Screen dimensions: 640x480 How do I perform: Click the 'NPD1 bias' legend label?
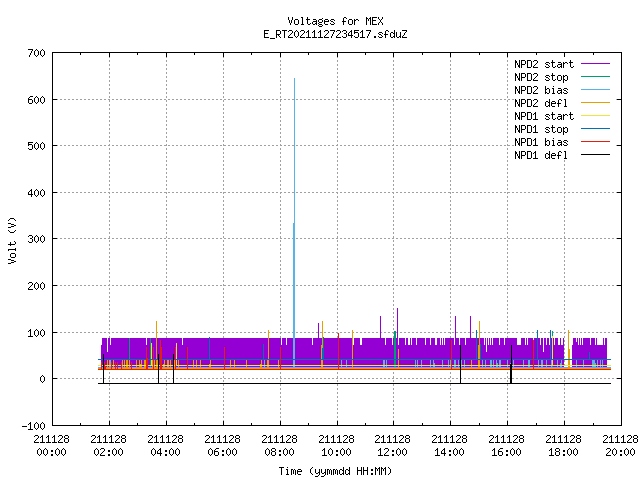[541, 142]
